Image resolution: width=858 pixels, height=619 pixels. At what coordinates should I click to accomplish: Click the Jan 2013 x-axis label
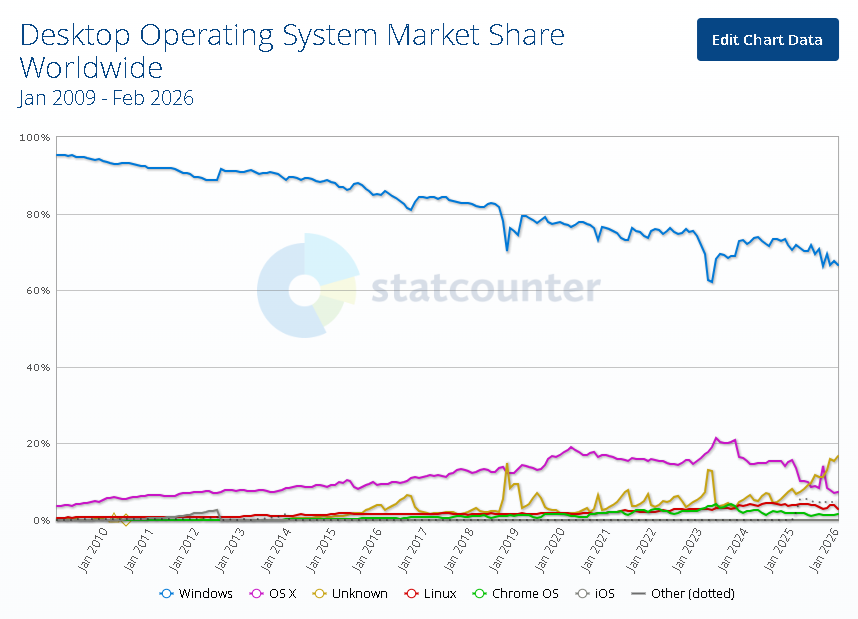point(231,550)
